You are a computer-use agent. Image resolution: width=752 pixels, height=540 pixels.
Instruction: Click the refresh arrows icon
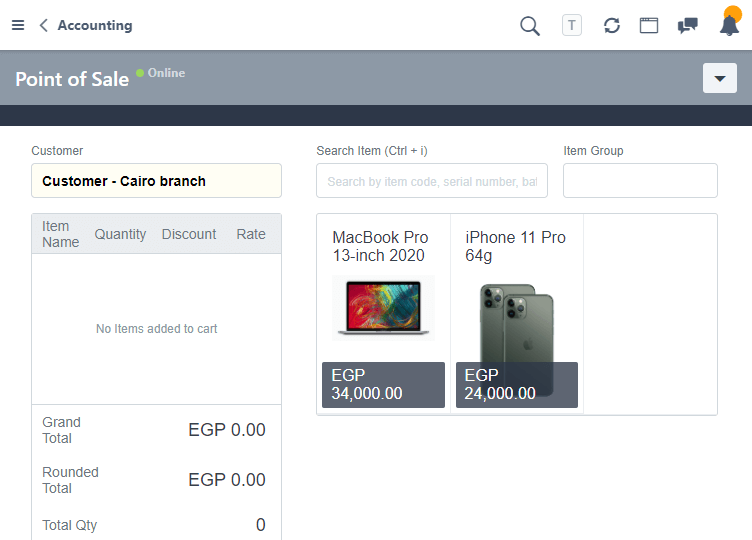[612, 25]
